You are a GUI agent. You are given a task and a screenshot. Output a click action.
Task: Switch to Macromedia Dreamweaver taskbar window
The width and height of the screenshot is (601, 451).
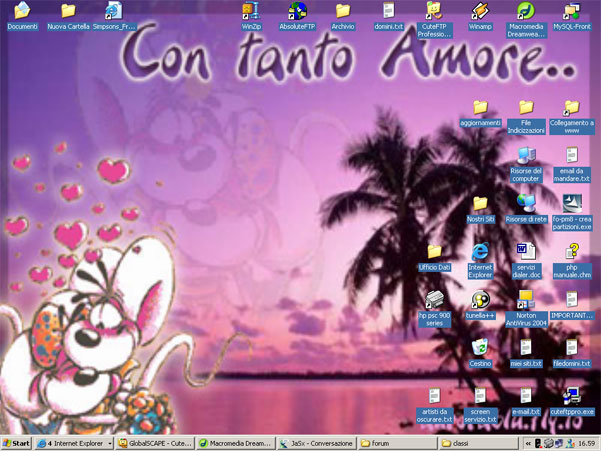(x=236, y=443)
